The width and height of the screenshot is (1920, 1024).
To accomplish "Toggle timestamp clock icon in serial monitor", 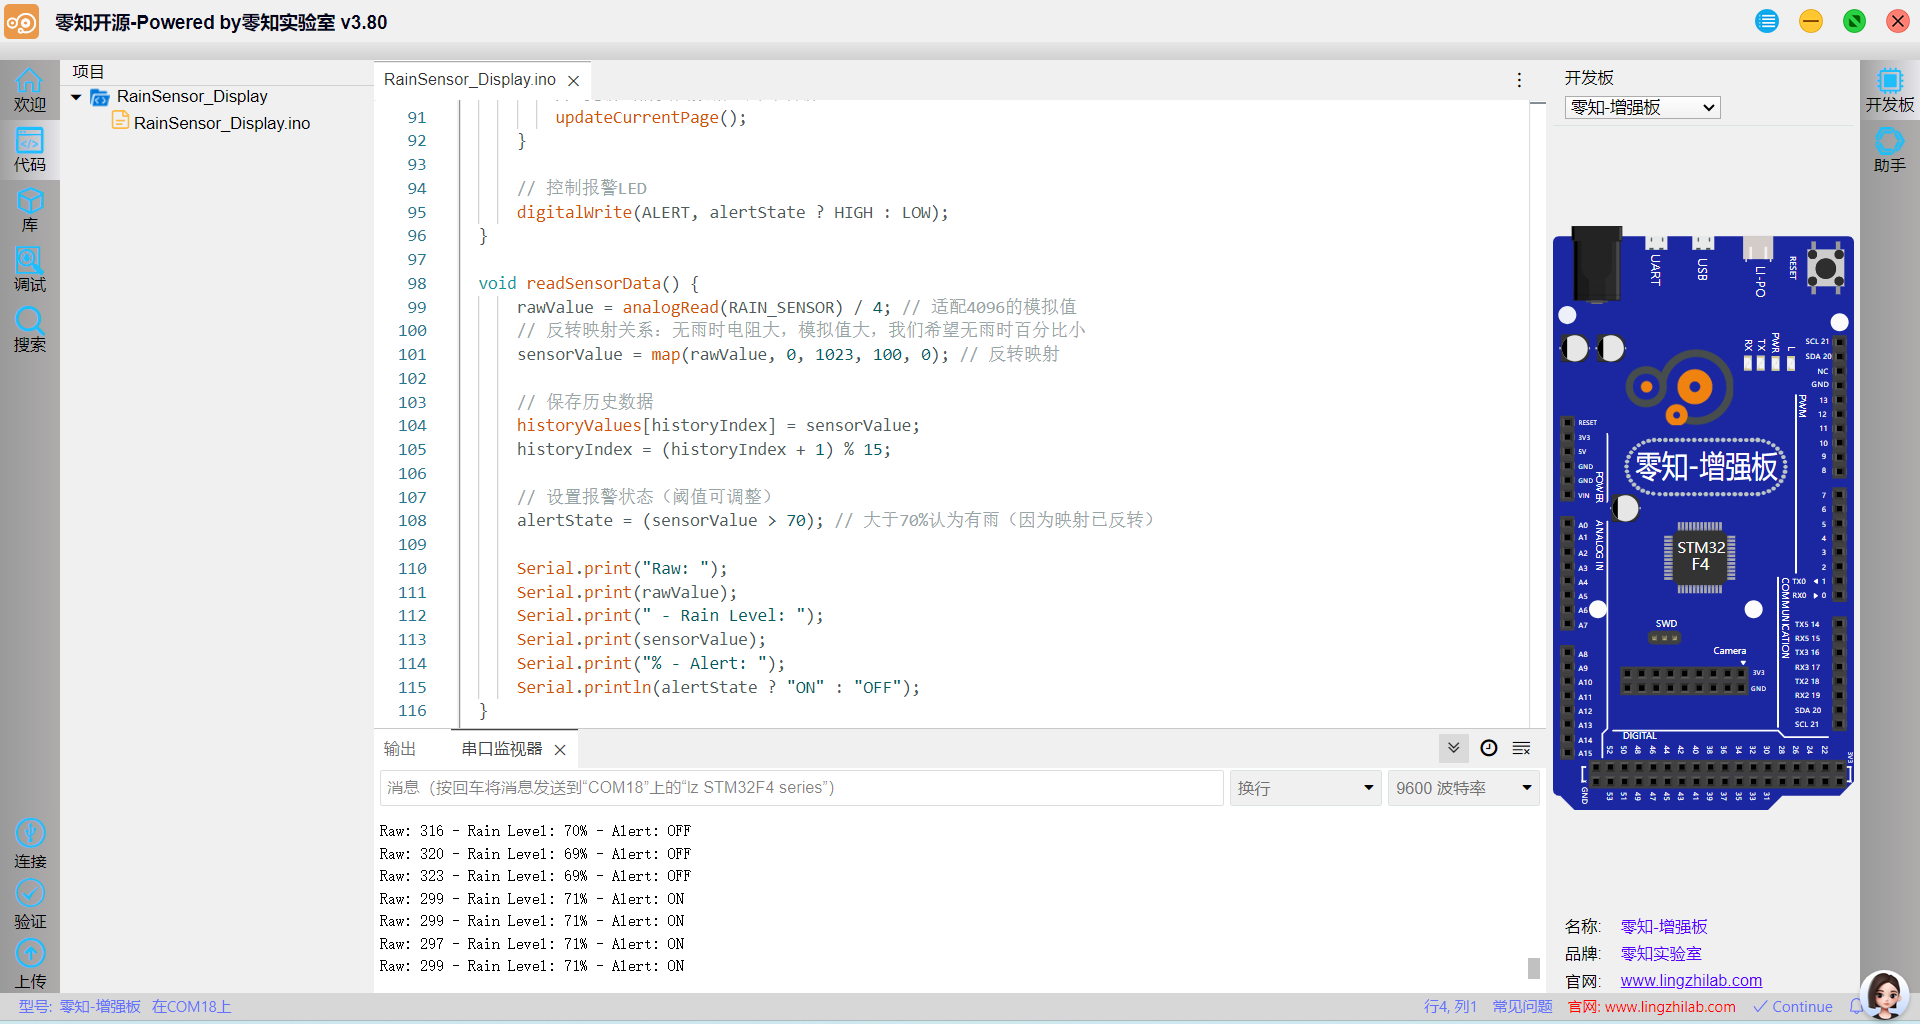I will point(1489,748).
